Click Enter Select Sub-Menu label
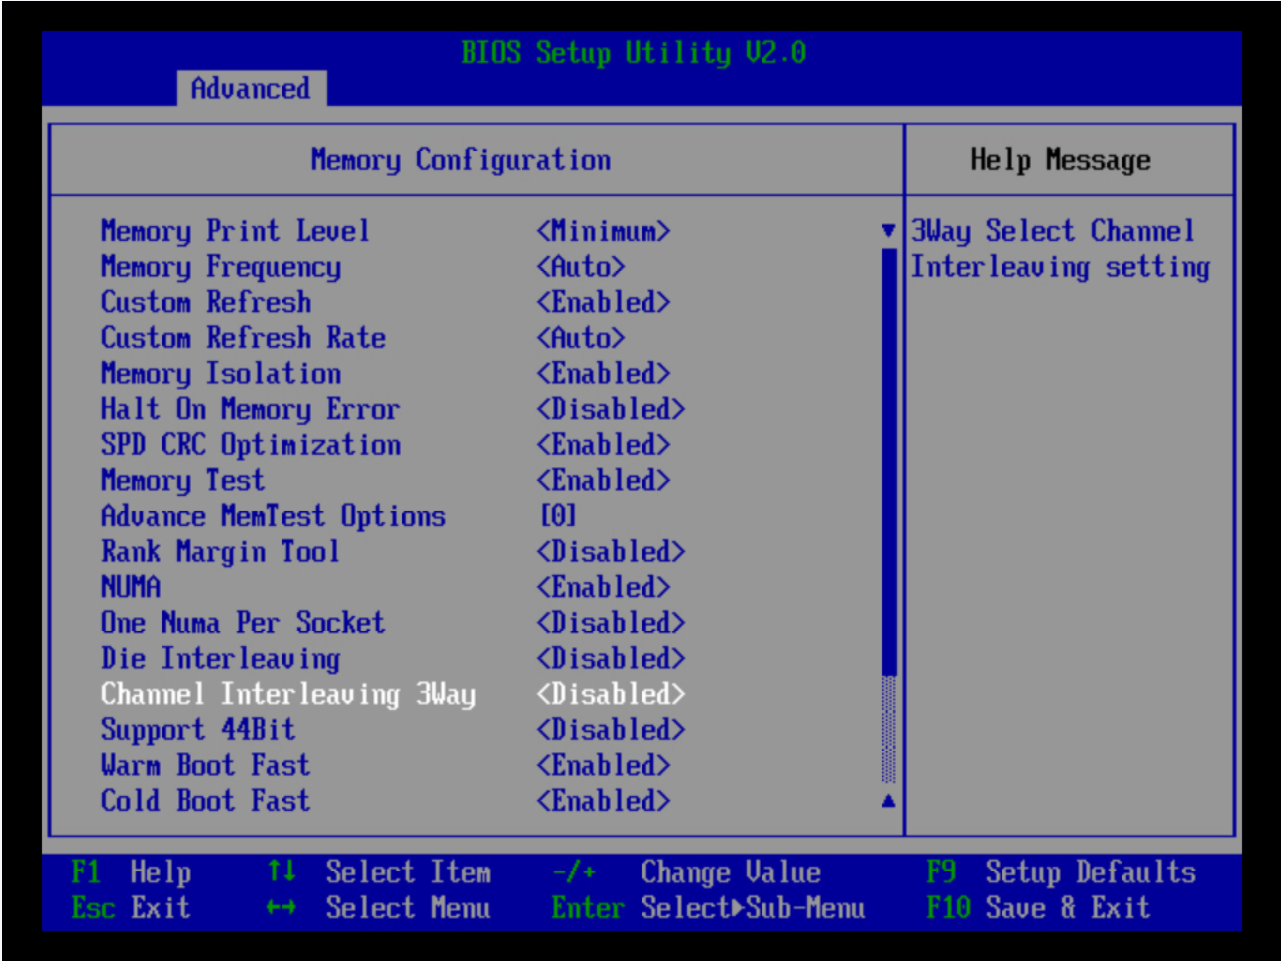This screenshot has width=1281, height=961. [x=708, y=908]
